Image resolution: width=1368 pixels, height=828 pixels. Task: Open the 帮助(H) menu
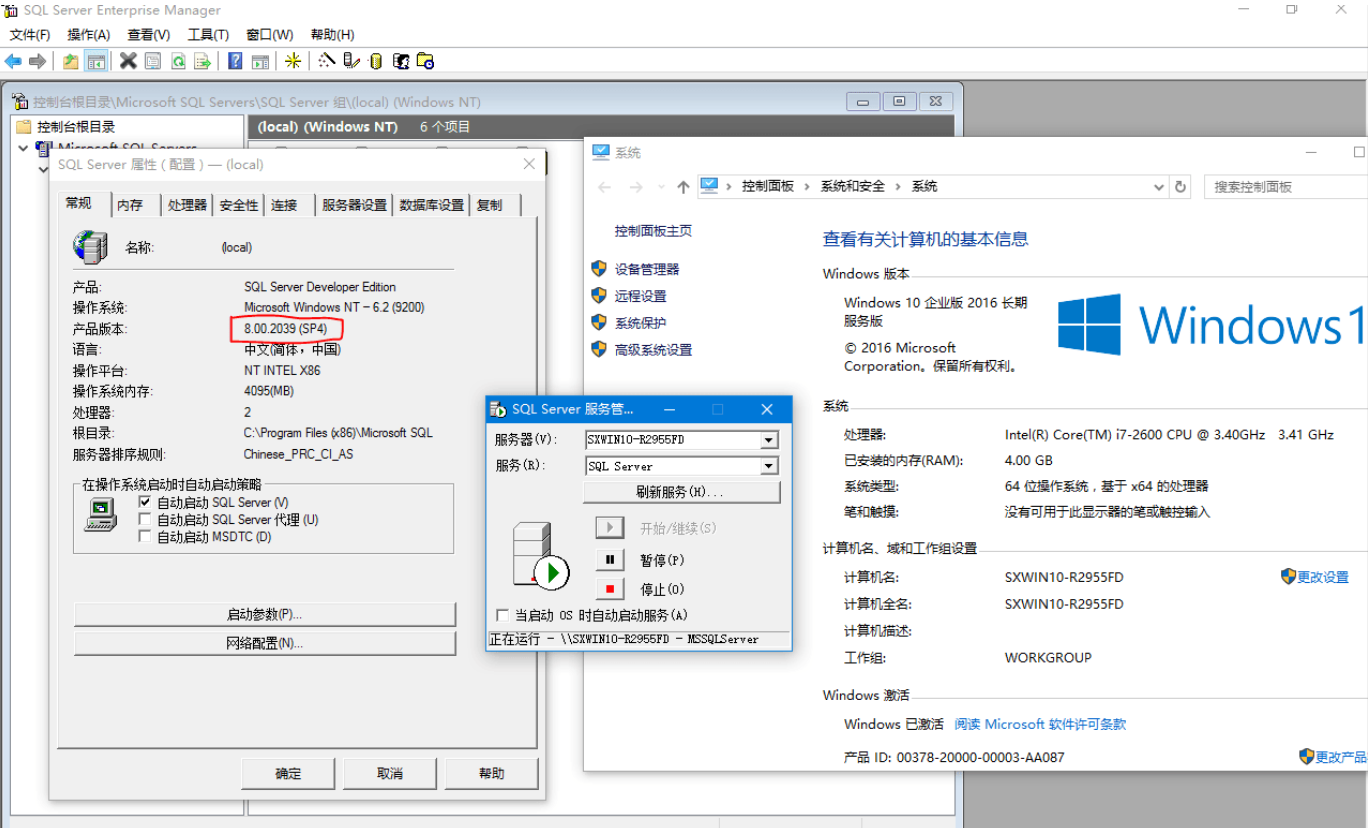click(333, 35)
